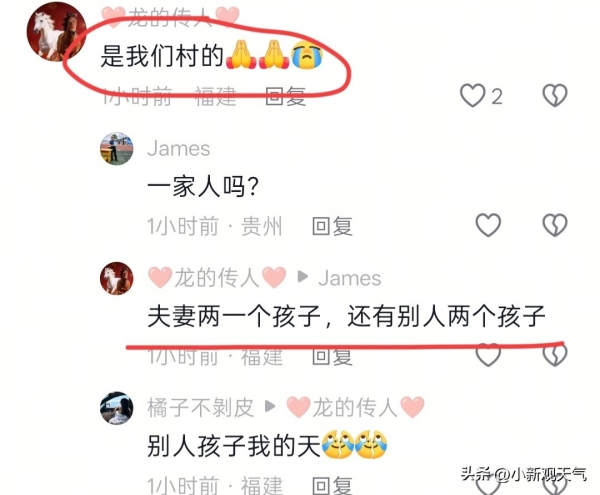Screen dimensions: 600x495
Task: Like 龙的传人's top comment with 2 likes
Action: [x=473, y=96]
